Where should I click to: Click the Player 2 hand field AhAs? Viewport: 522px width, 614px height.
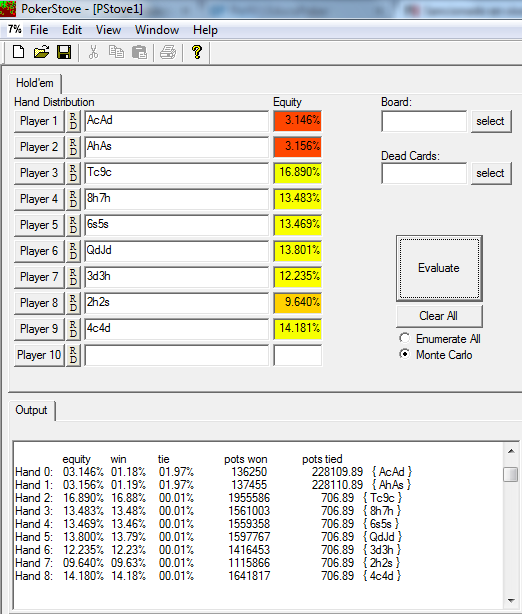click(x=177, y=147)
